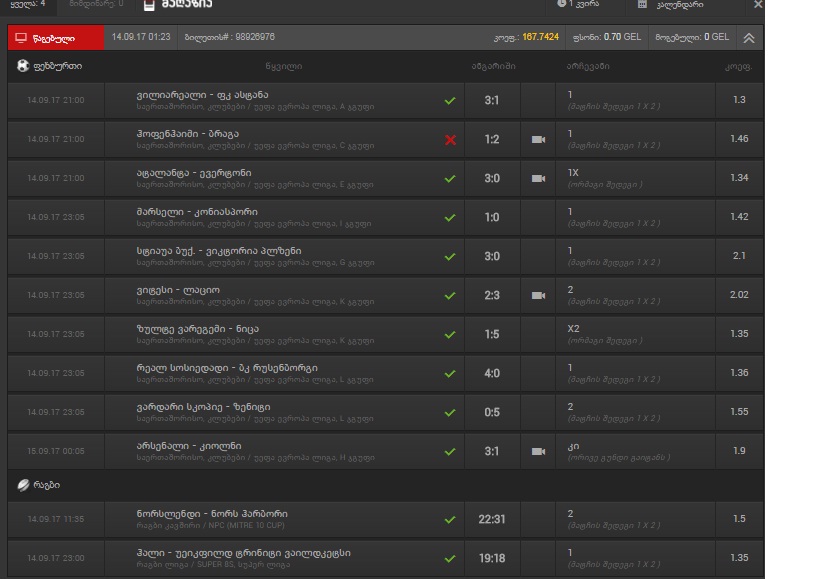Click the red X lost-mark in the 1:2 row
The width and height of the screenshot is (819, 579).
coord(450,139)
